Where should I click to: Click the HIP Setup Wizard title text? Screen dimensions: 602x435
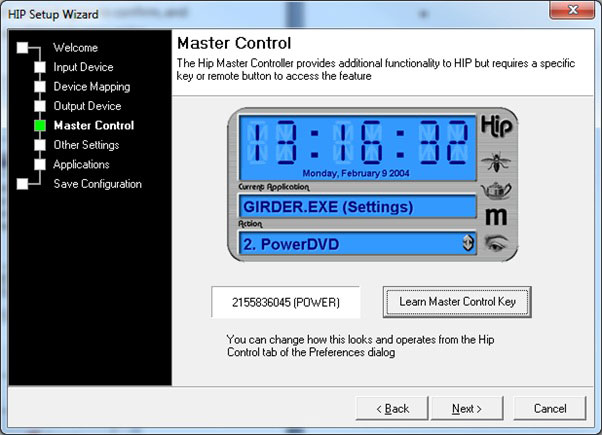(53, 14)
